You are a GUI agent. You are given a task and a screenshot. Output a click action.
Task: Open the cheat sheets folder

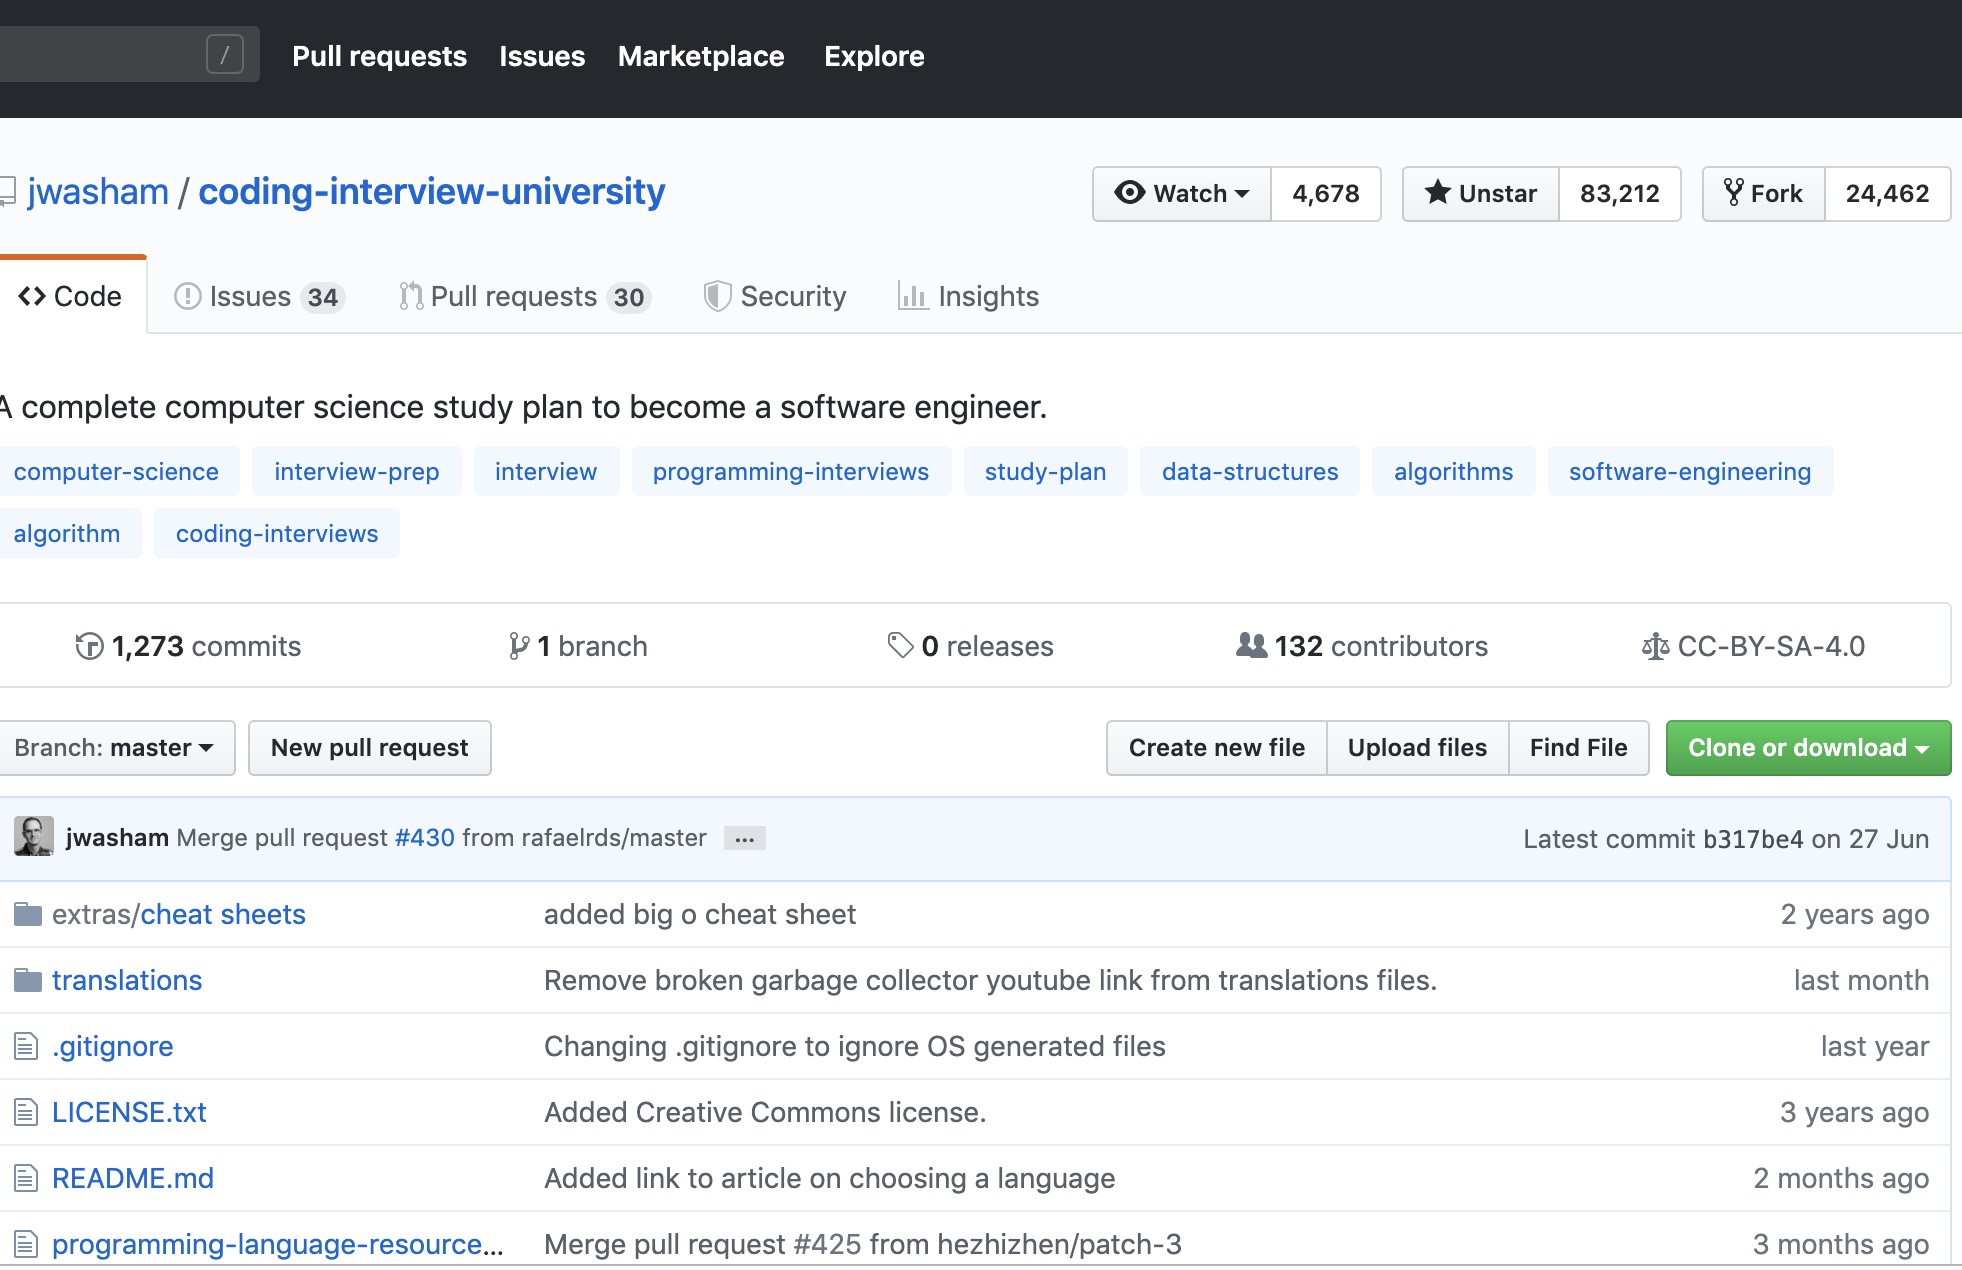pyautogui.click(x=223, y=914)
